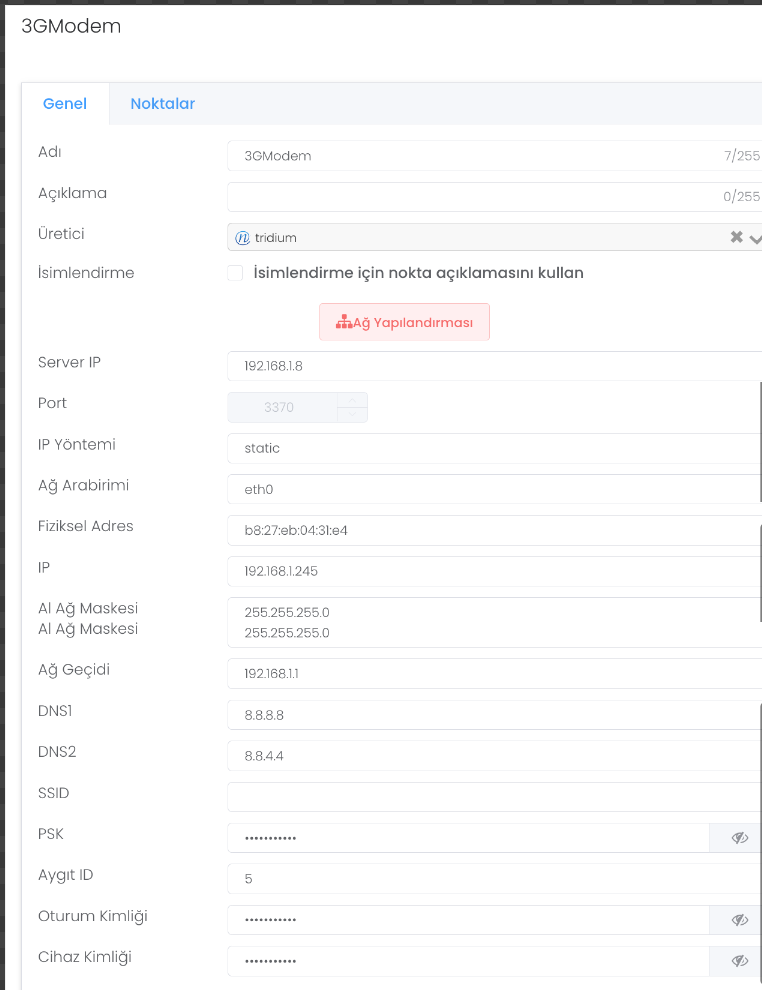762x990 pixels.
Task: Decrease Port value with the down stepper
Action: (x=351, y=414)
